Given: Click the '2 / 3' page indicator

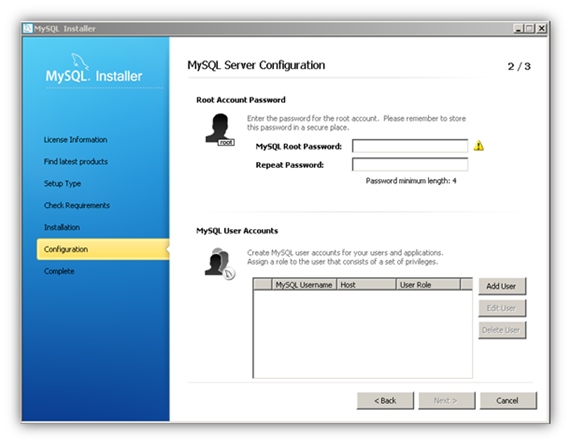Looking at the screenshot, I should [519, 66].
